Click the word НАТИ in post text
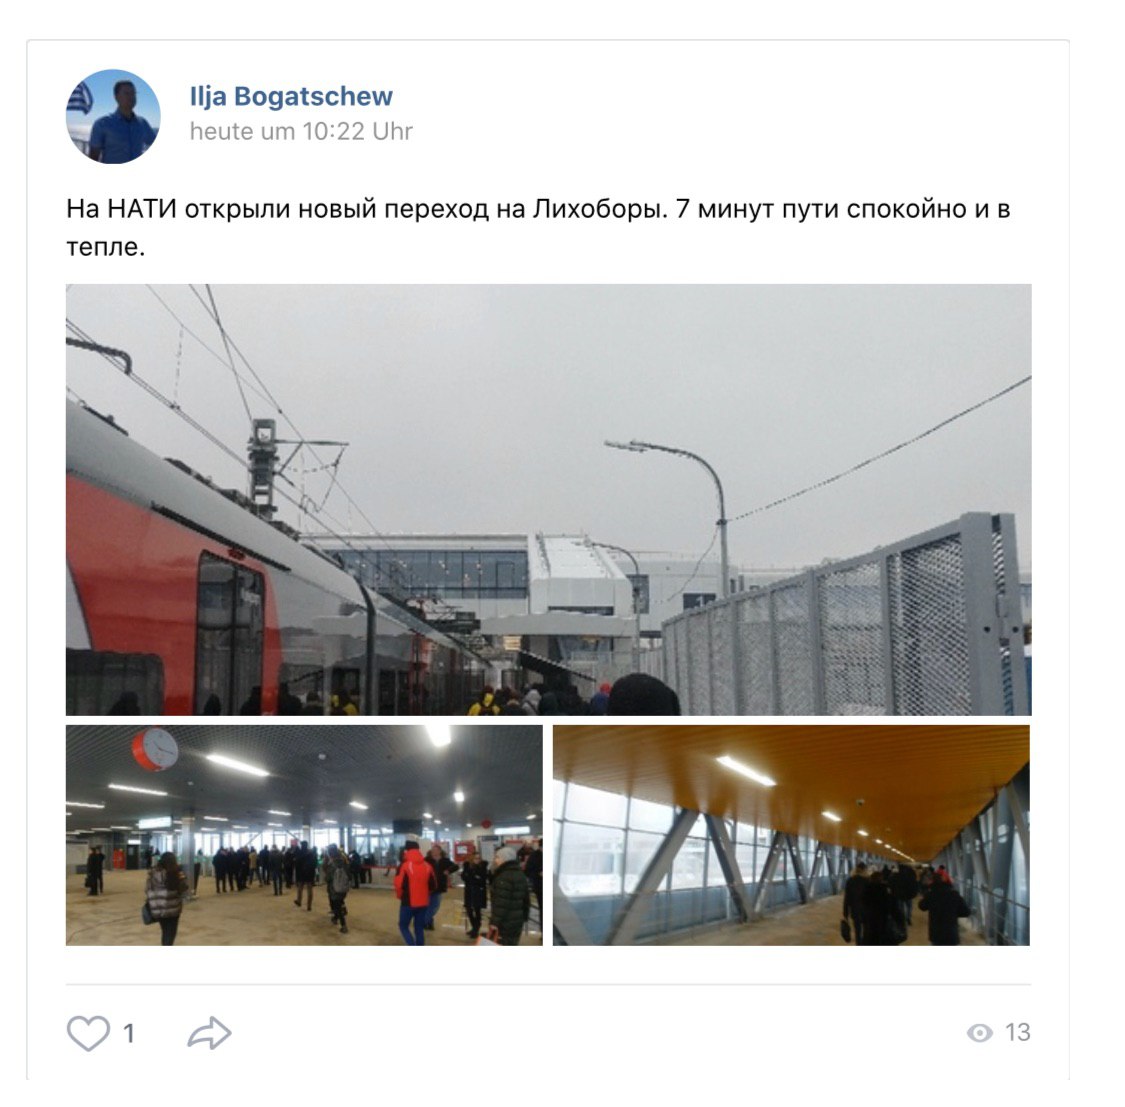This screenshot has width=1125, height=1107. tap(141, 209)
